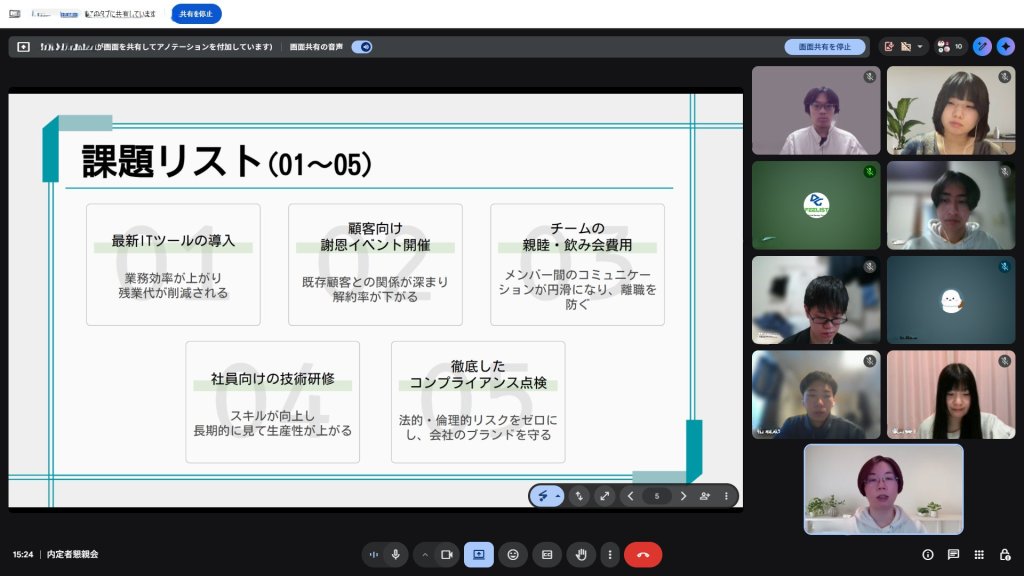
Task: Turn on closed captions
Action: pyautogui.click(x=547, y=554)
